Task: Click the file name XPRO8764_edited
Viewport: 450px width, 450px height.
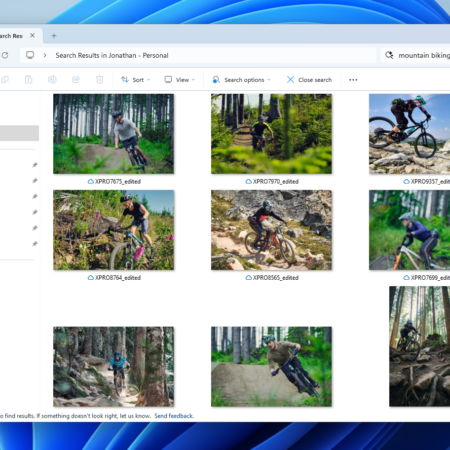Action: (x=118, y=278)
